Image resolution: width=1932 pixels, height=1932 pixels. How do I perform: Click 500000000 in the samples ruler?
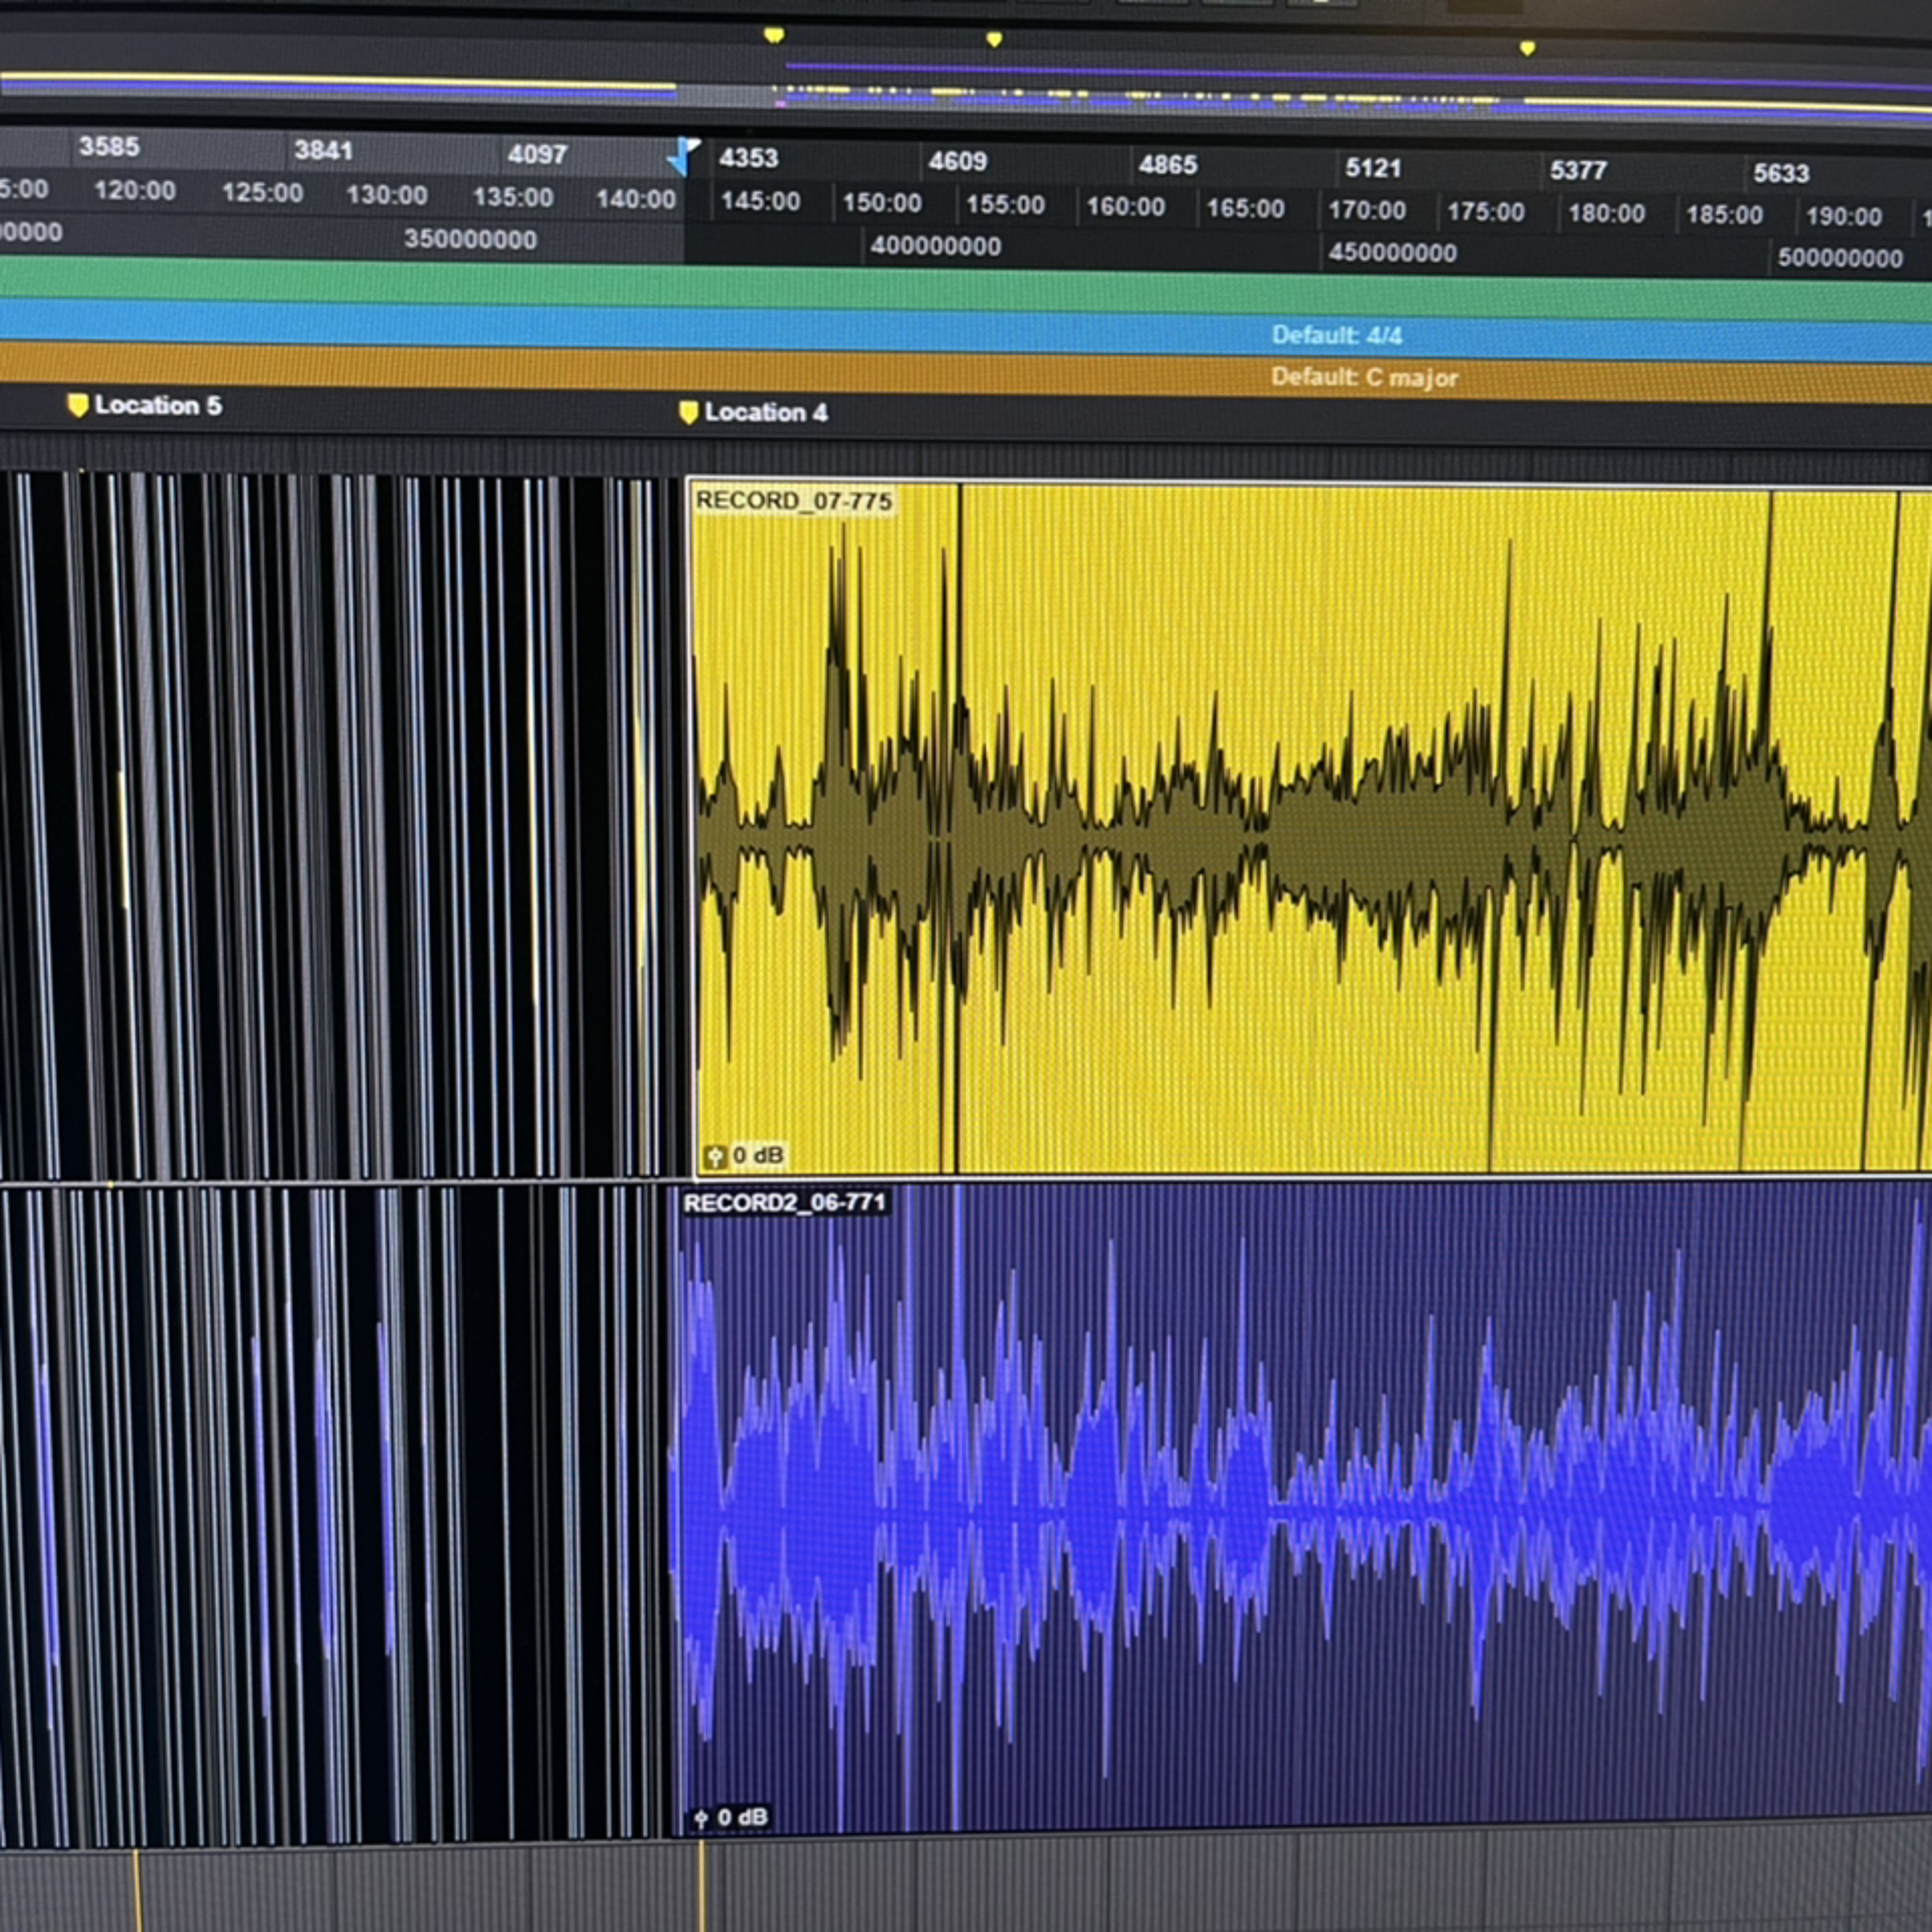click(1839, 258)
